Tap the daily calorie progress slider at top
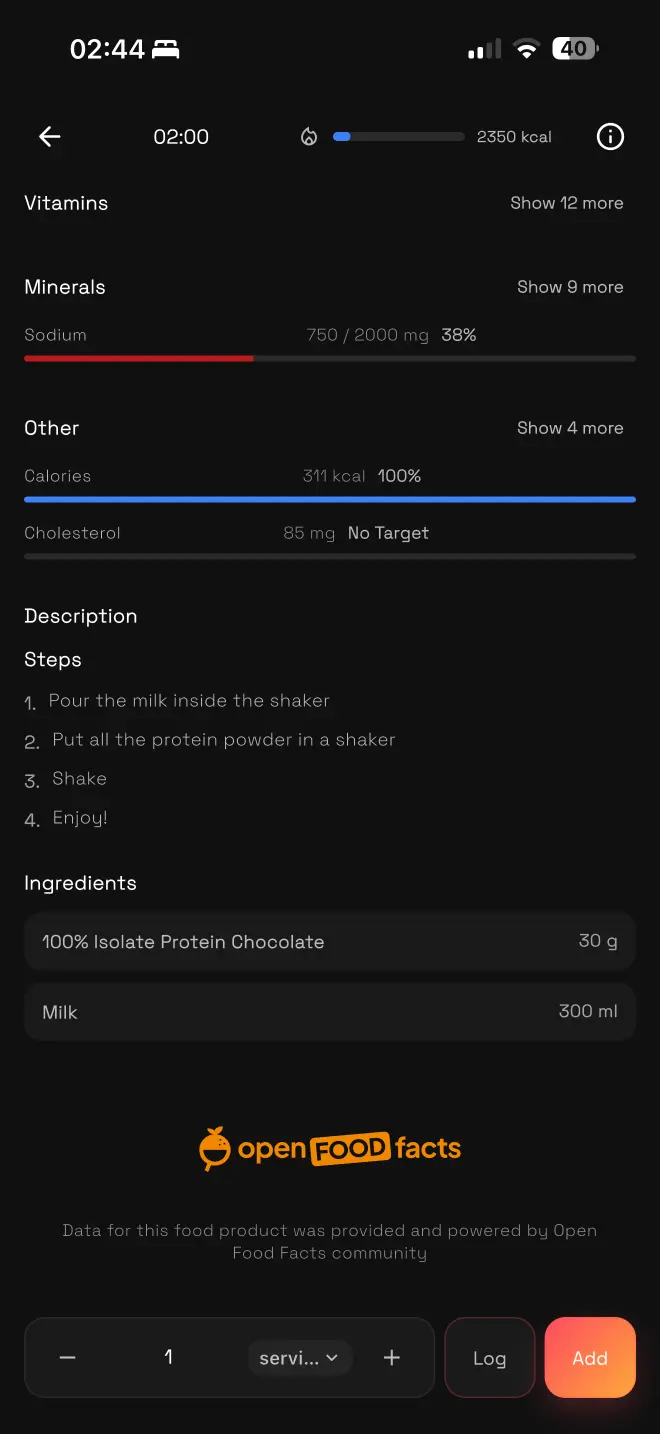This screenshot has height=1434, width=660. coord(398,136)
